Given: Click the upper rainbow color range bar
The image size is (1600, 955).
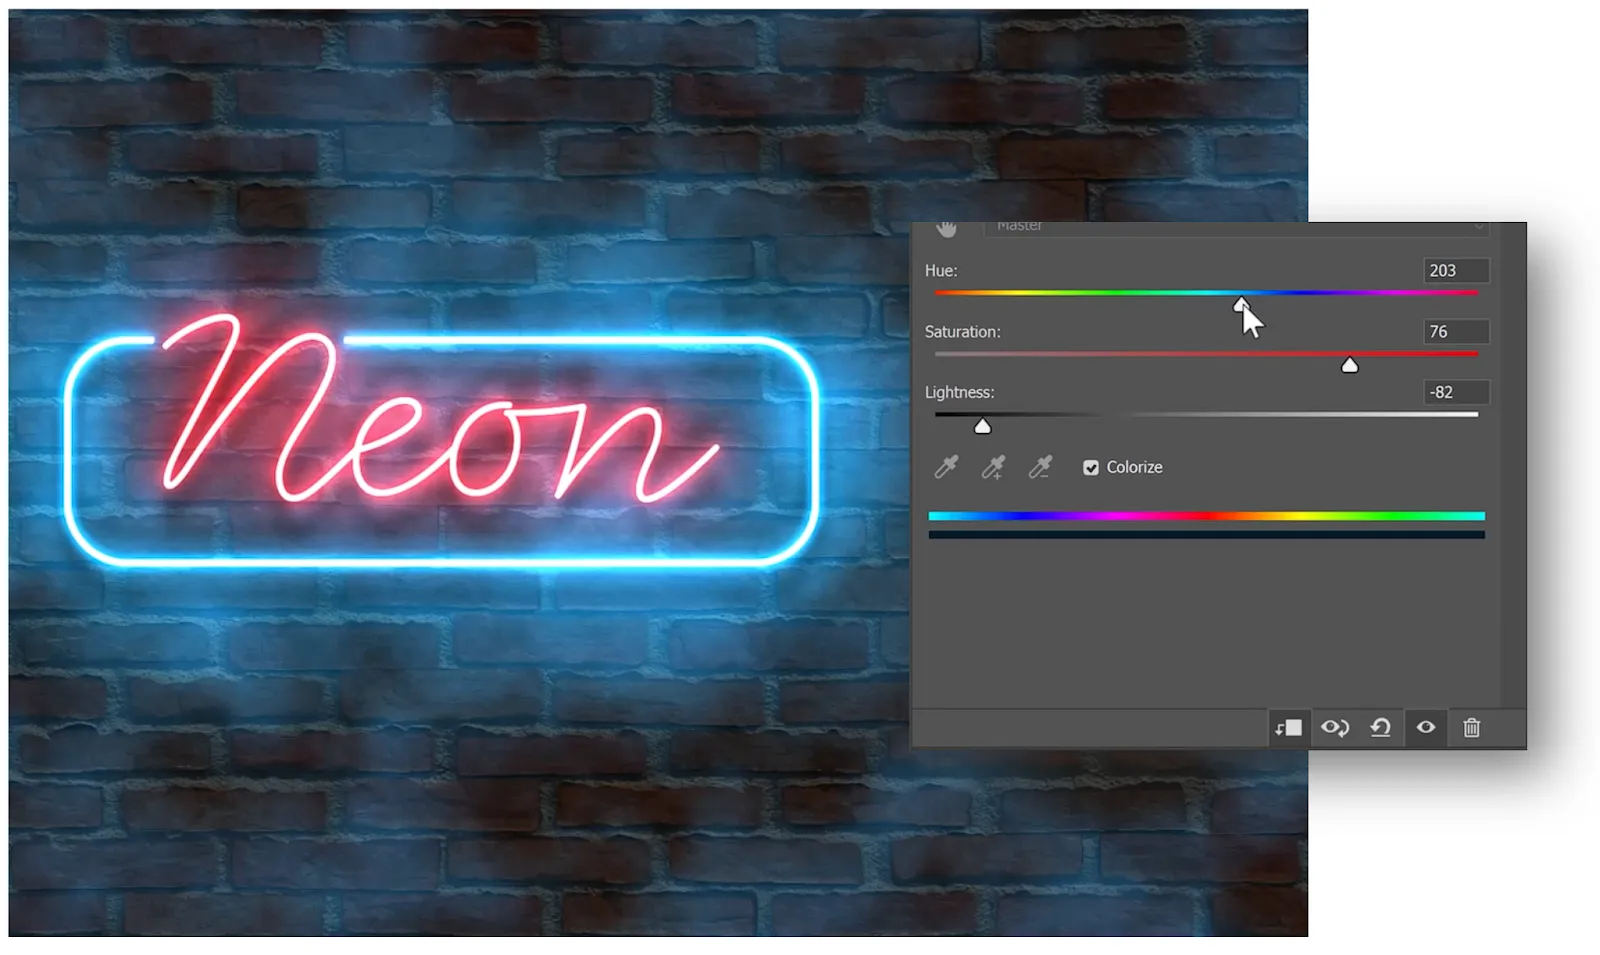Looking at the screenshot, I should click(1206, 516).
